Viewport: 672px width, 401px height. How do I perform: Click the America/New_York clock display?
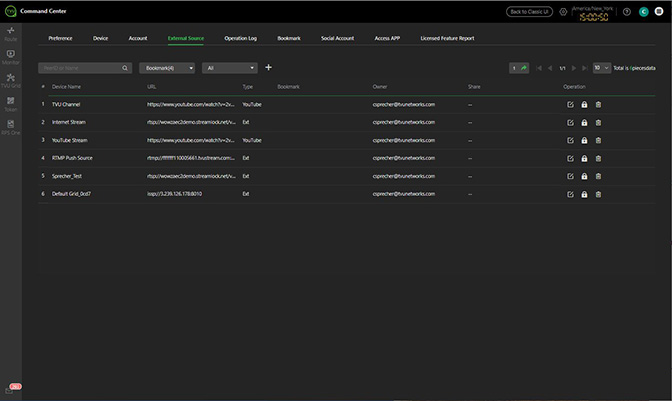click(594, 14)
